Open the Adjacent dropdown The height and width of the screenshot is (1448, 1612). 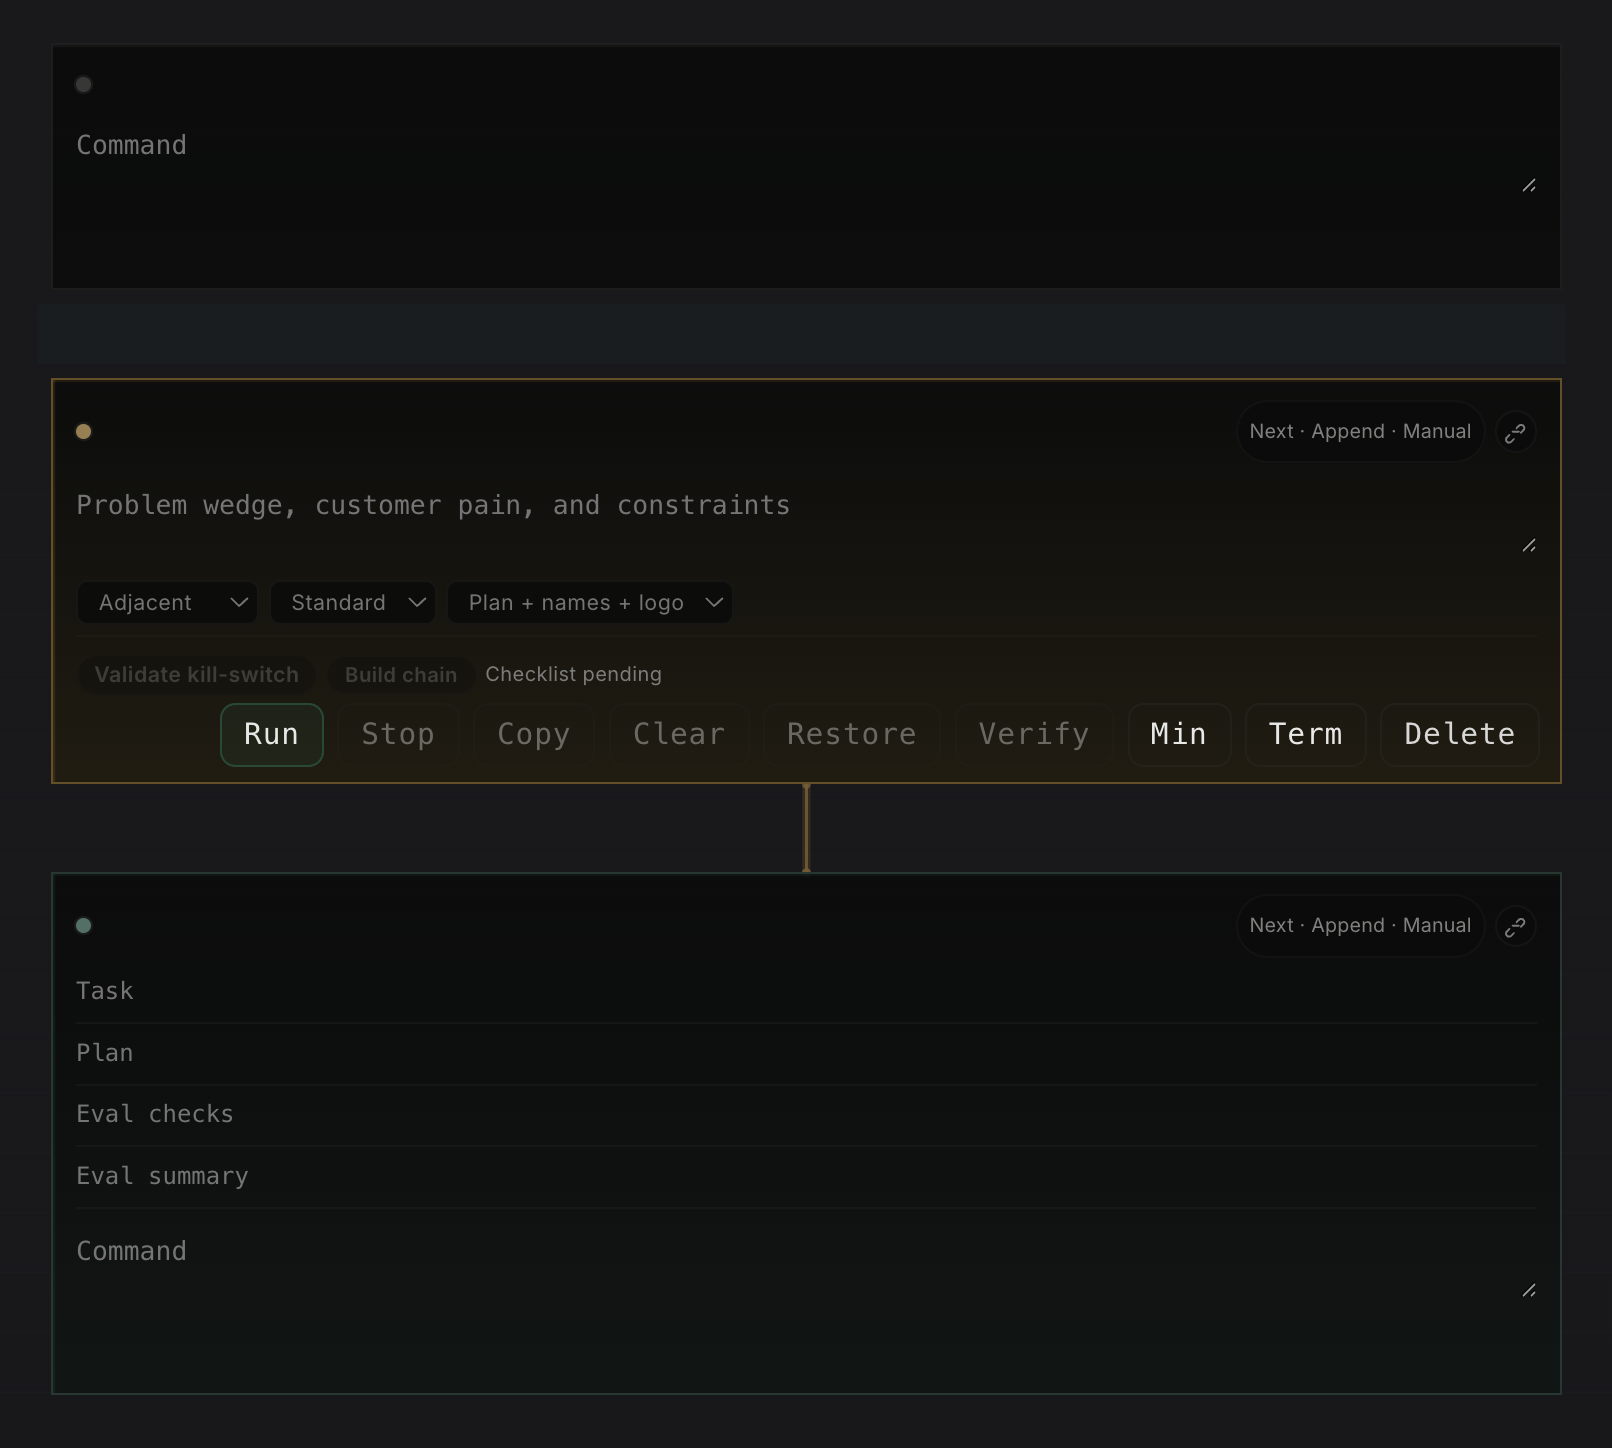point(167,603)
